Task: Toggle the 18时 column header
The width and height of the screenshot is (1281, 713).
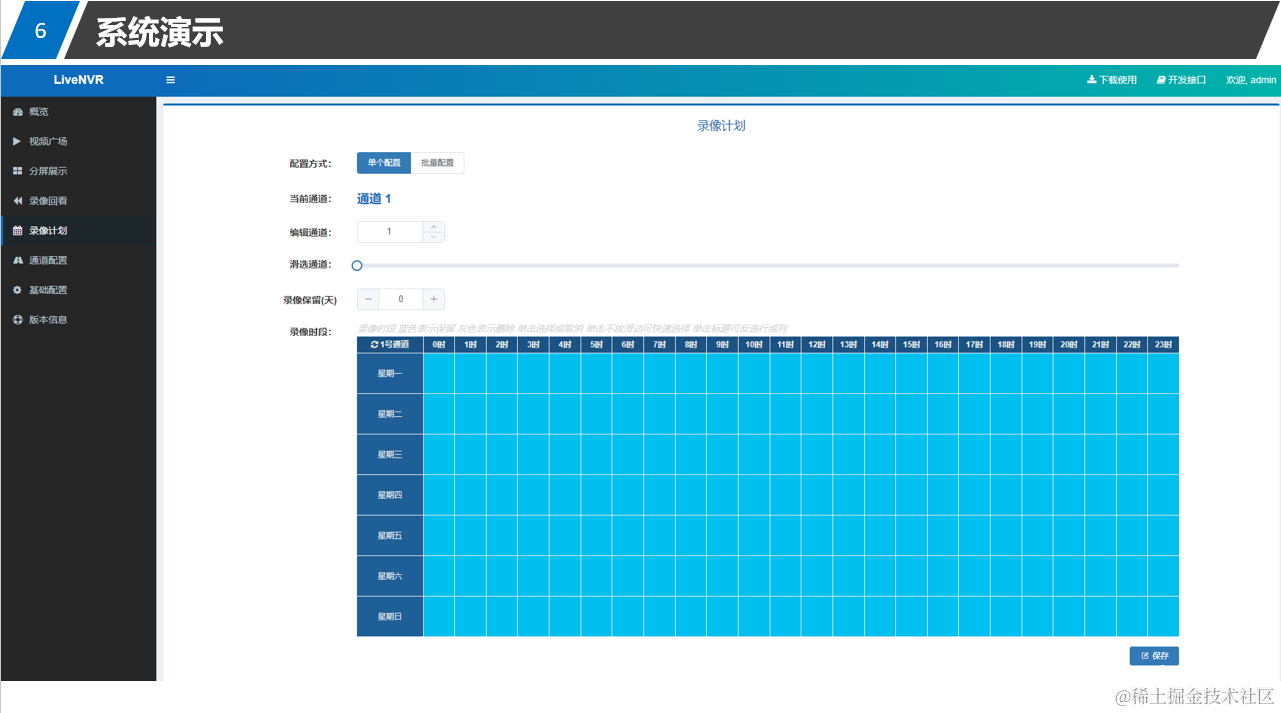Action: (1006, 344)
